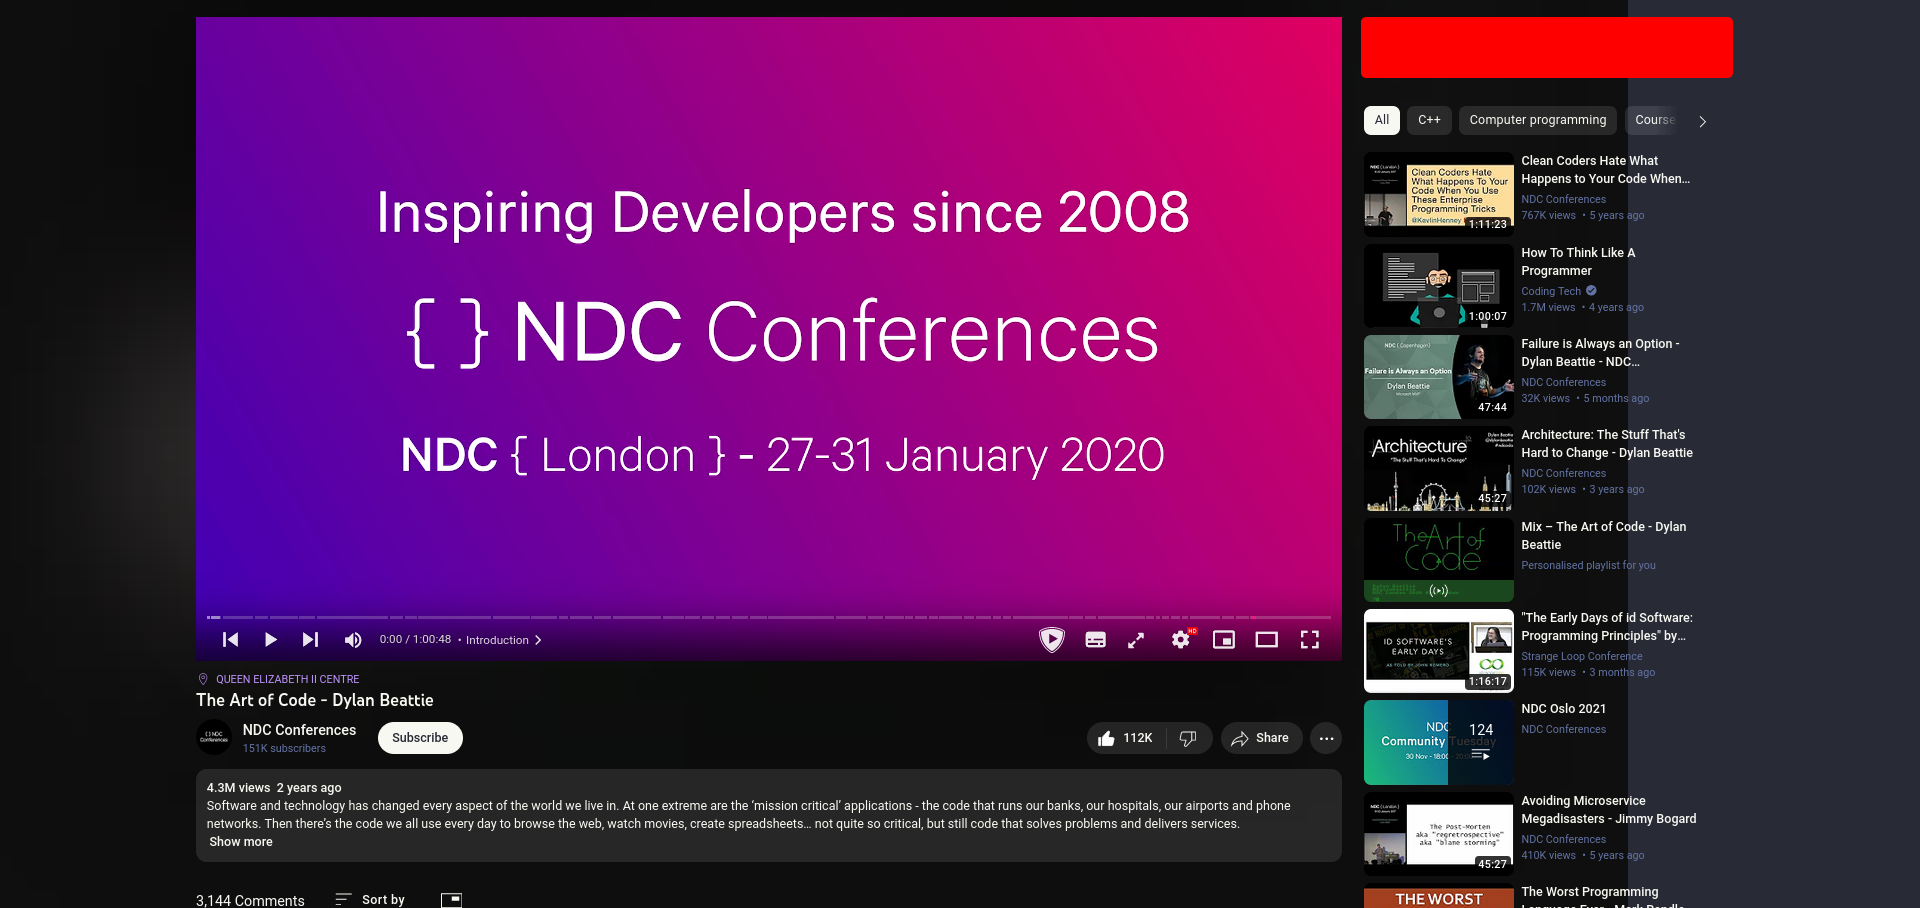Image resolution: width=1920 pixels, height=908 pixels.
Task: Open the NDC Conferences channel name link
Action: click(299, 730)
